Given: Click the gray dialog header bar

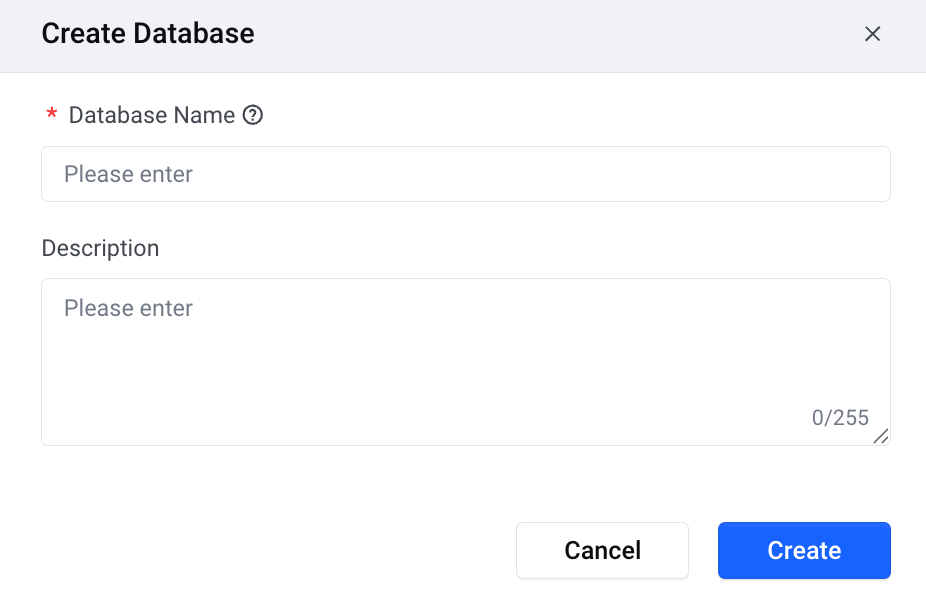Looking at the screenshot, I should click(x=550, y=36).
